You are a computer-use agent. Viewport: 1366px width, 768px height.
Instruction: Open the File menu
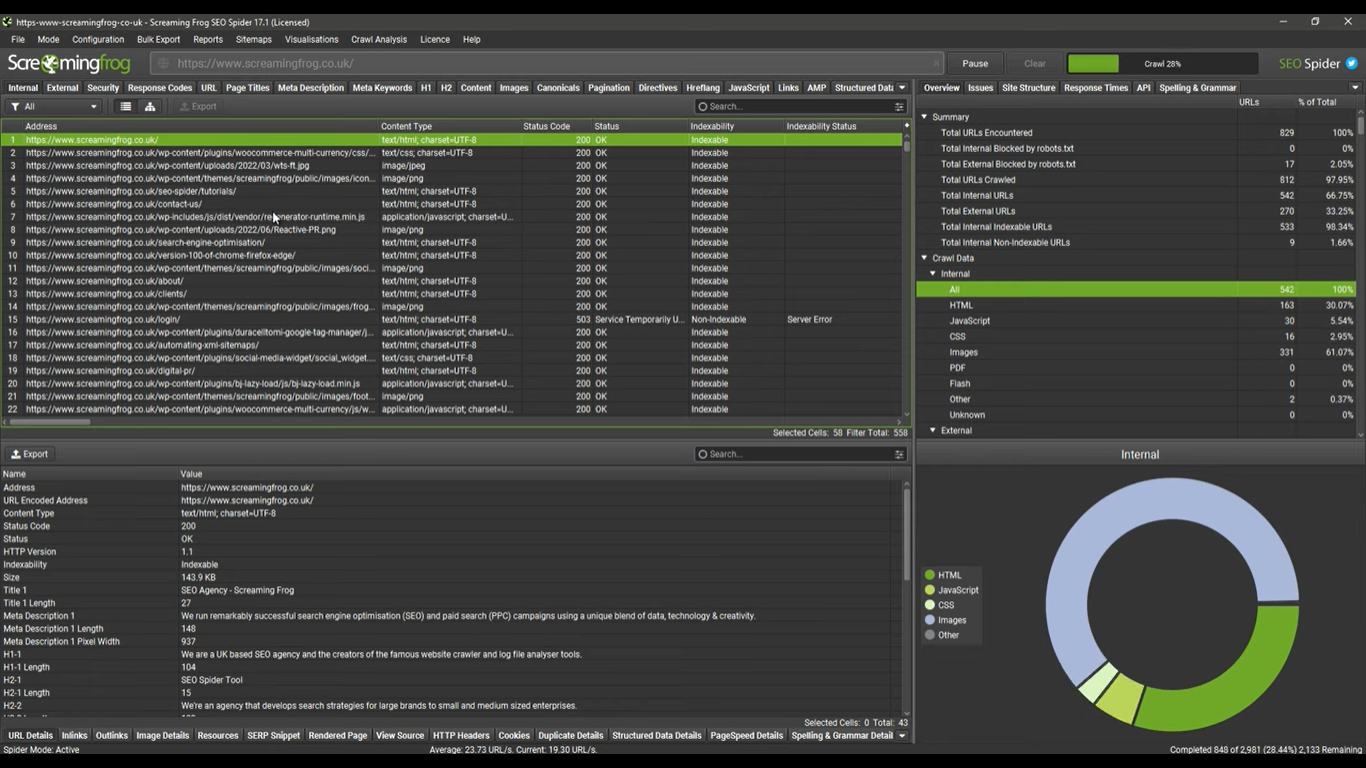(18, 39)
